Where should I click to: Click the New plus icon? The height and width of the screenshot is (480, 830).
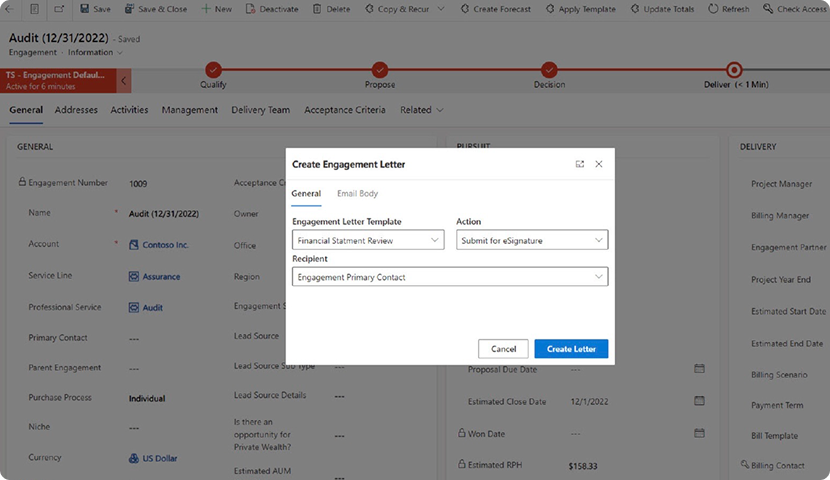pyautogui.click(x=206, y=9)
